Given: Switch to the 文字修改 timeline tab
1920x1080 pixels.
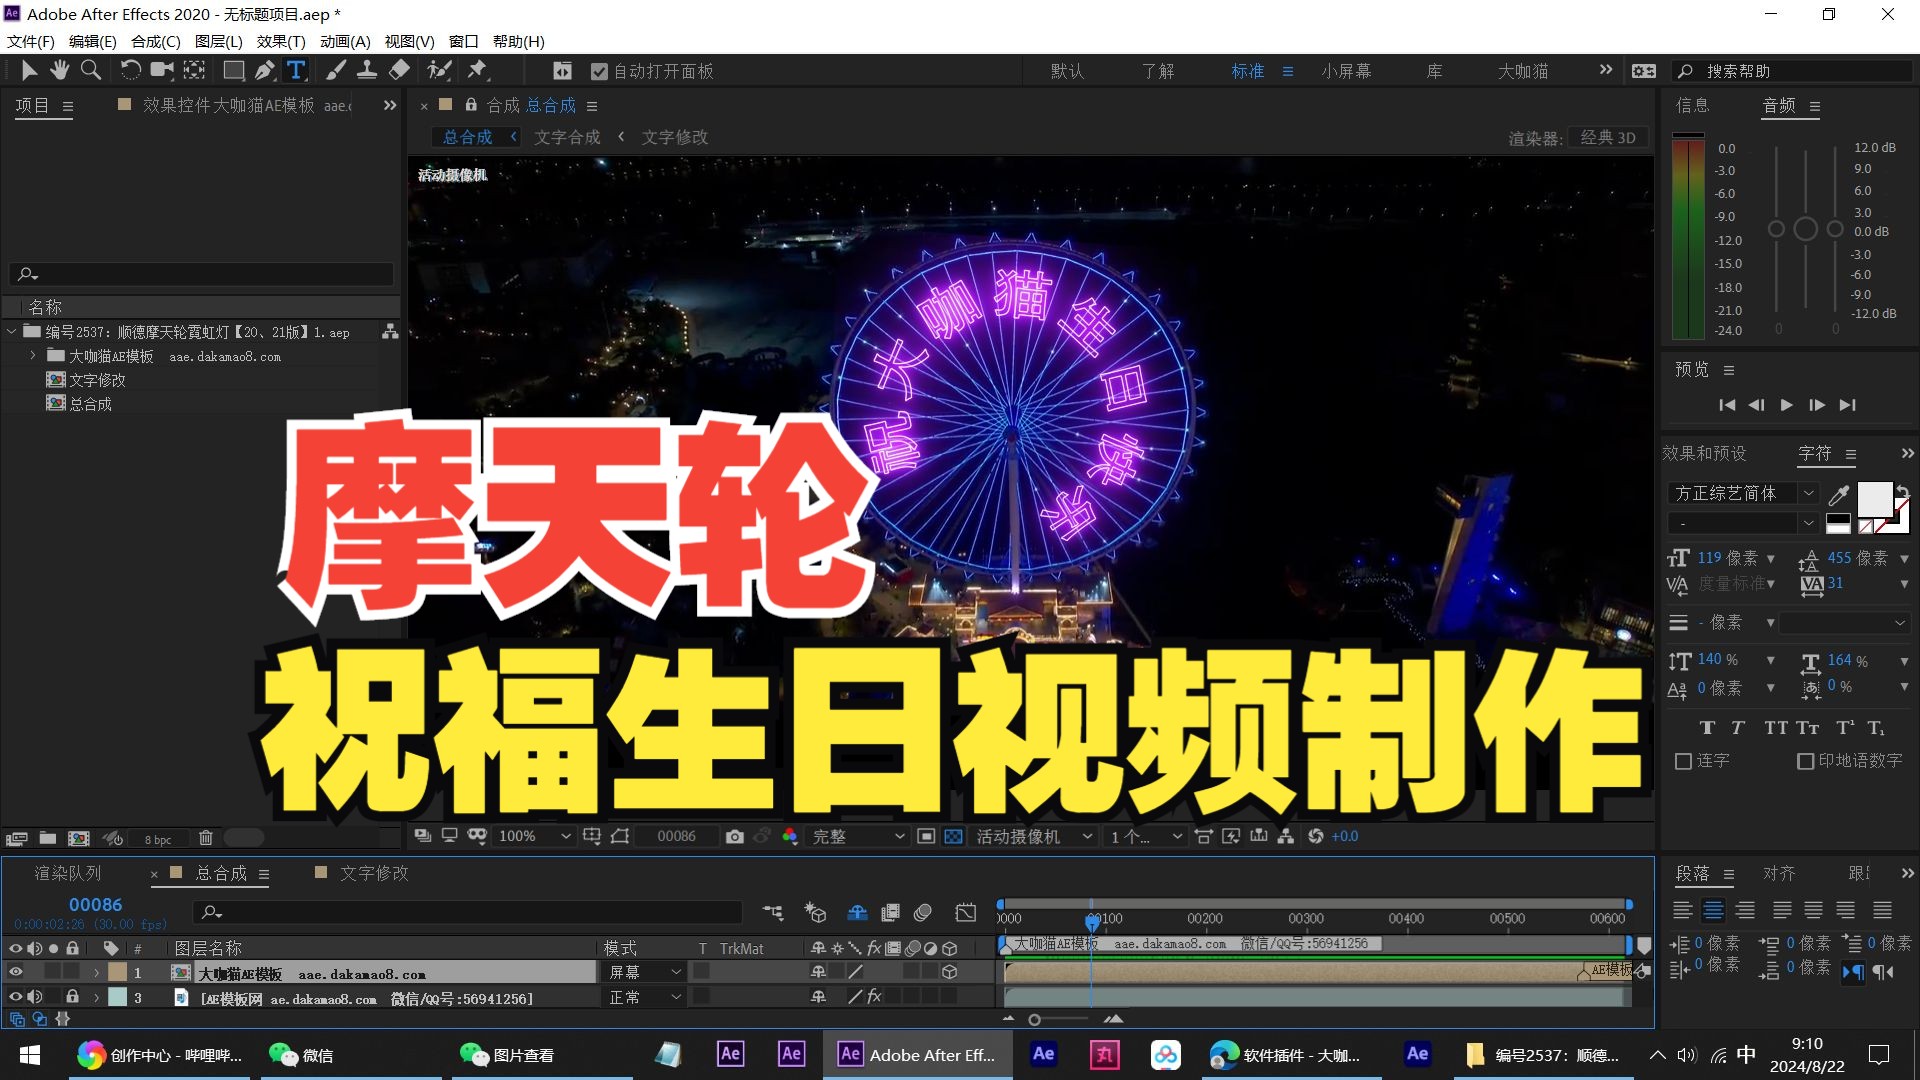Looking at the screenshot, I should (374, 873).
